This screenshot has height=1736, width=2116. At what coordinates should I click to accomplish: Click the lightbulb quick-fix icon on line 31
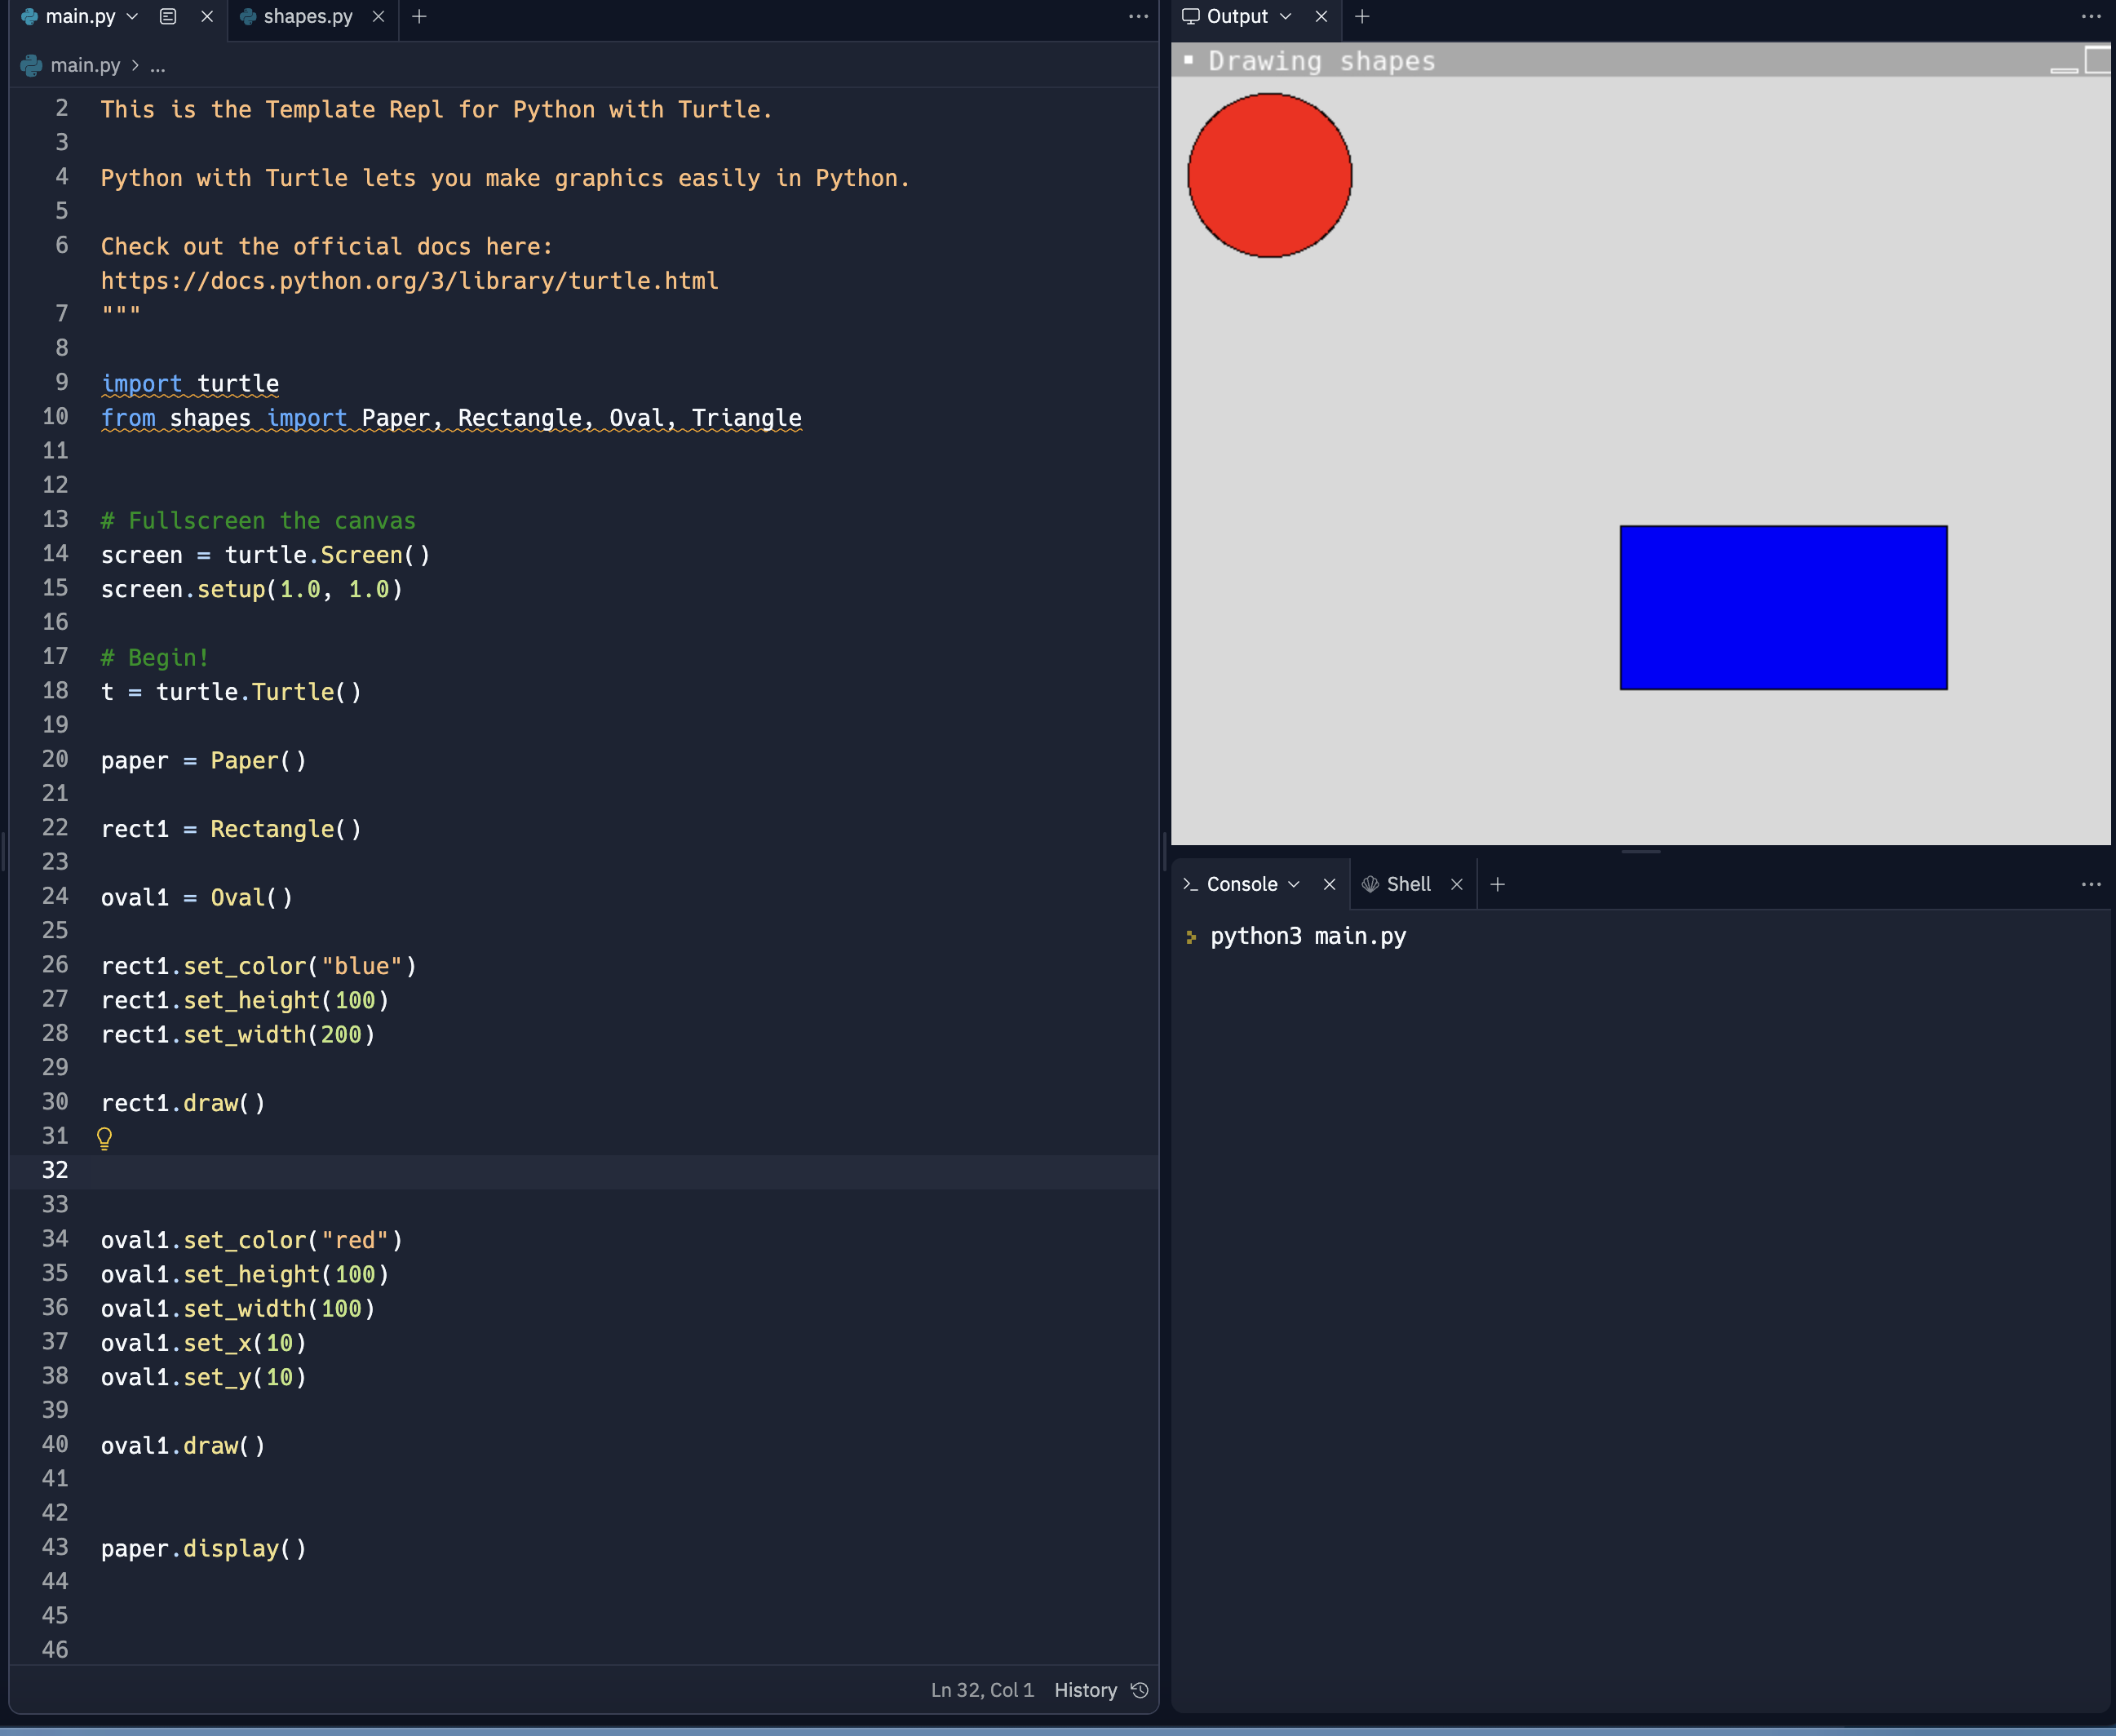(x=103, y=1136)
